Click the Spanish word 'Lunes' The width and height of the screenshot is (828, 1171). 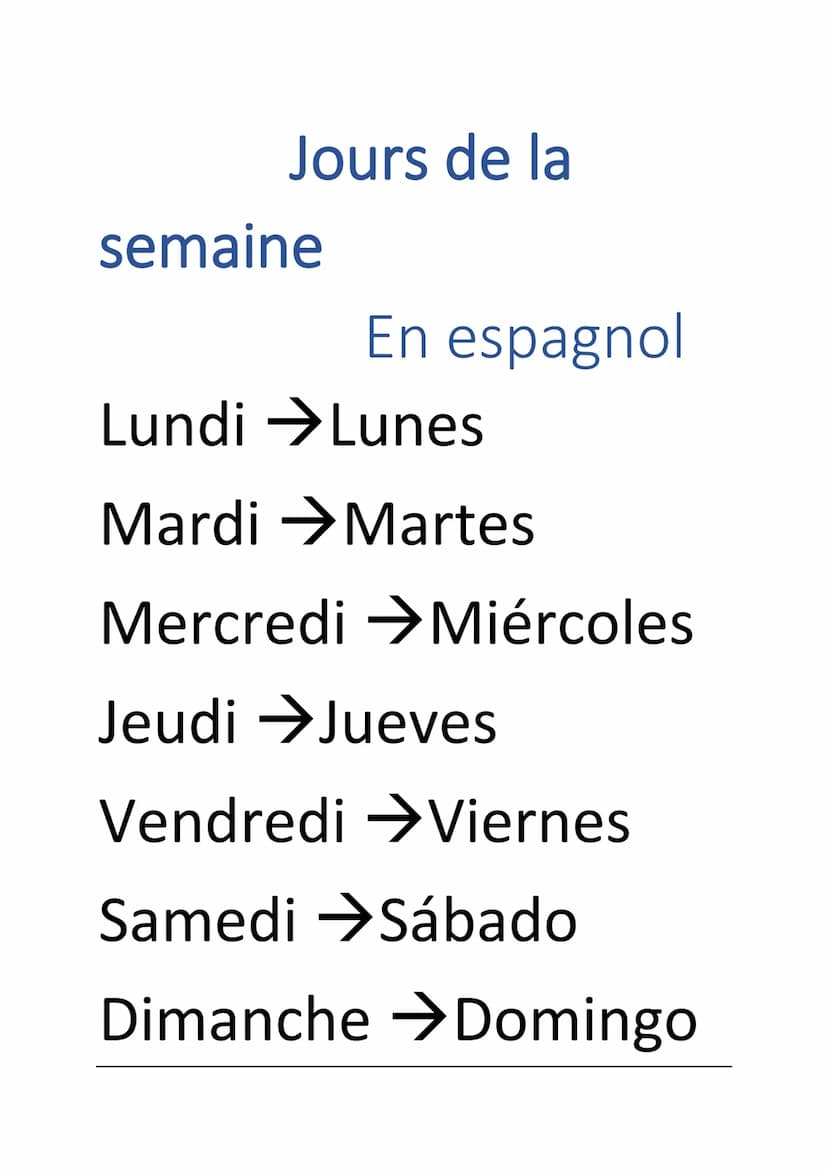[407, 426]
